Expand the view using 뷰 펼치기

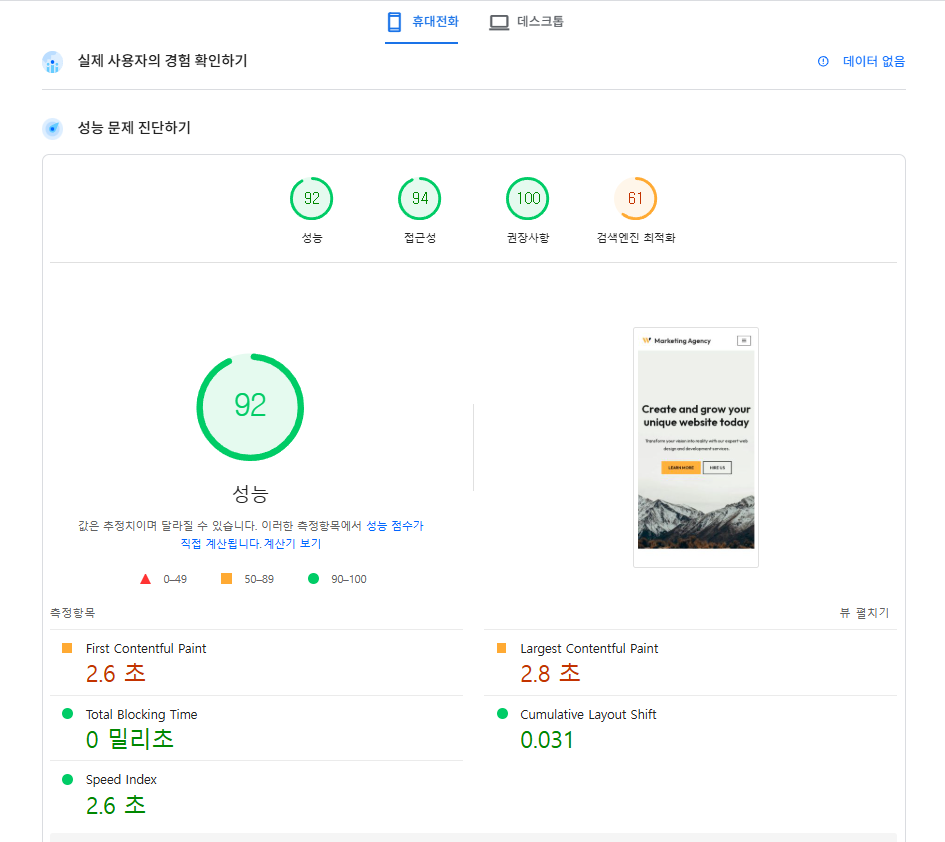862,613
